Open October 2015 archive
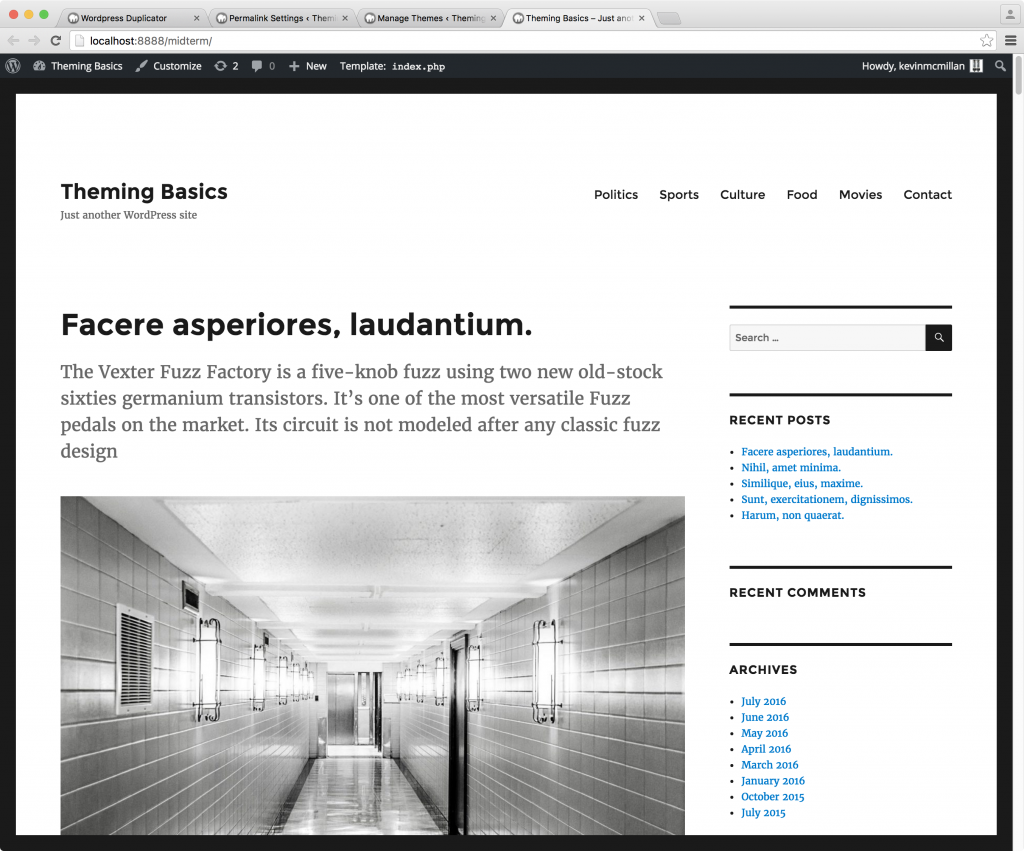1024x851 pixels. tap(773, 797)
